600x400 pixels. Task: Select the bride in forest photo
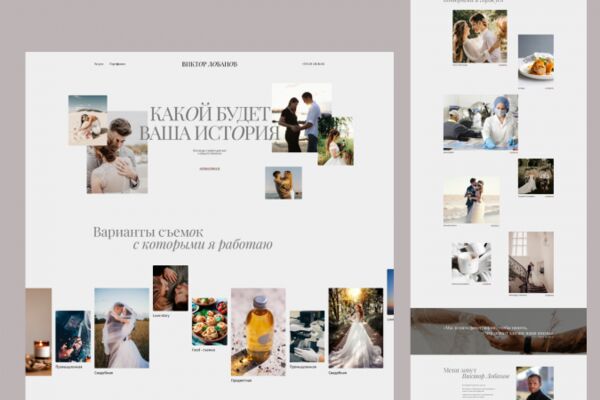[356, 328]
